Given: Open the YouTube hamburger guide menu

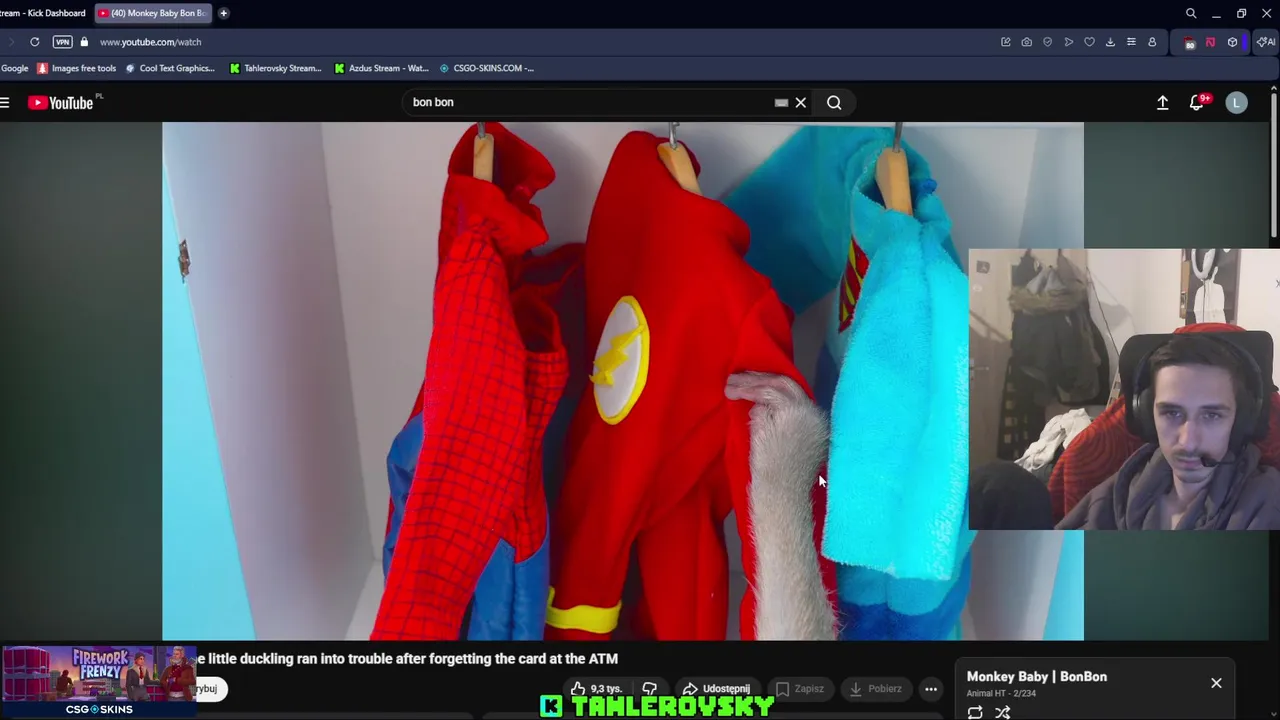Looking at the screenshot, I should coord(5,102).
